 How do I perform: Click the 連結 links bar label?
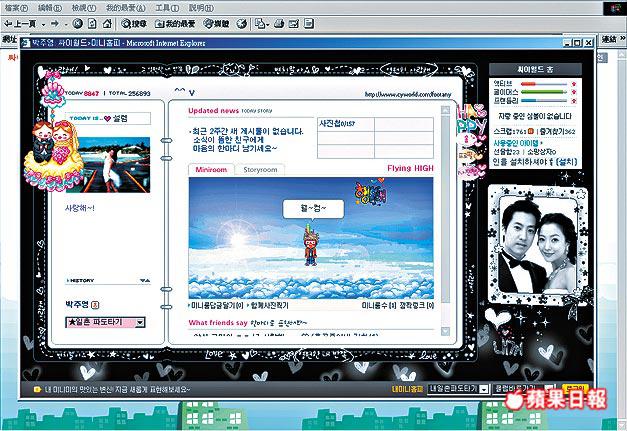[x=609, y=39]
